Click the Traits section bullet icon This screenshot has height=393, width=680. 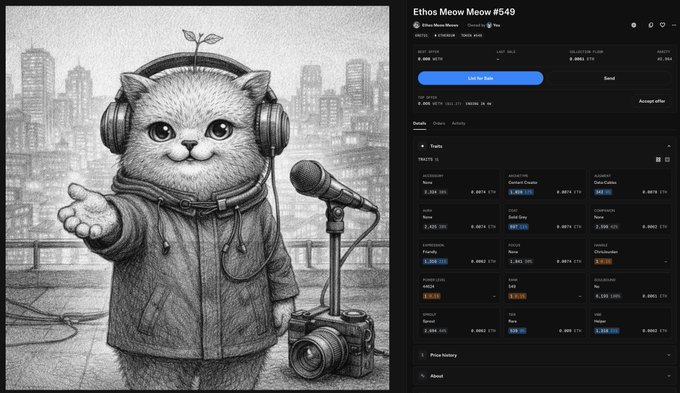[x=422, y=146]
